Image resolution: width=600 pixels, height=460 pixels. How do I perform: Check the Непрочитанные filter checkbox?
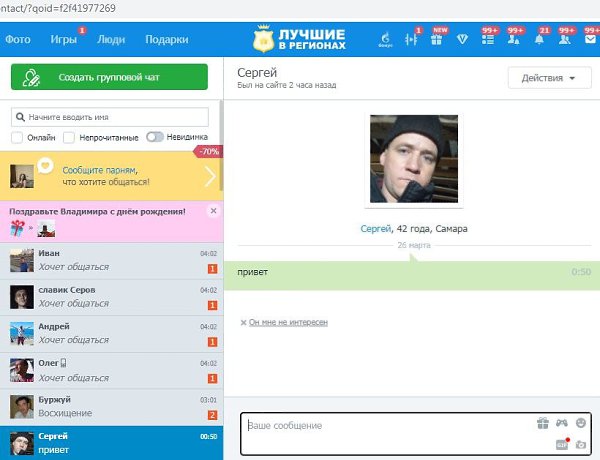coord(69,137)
